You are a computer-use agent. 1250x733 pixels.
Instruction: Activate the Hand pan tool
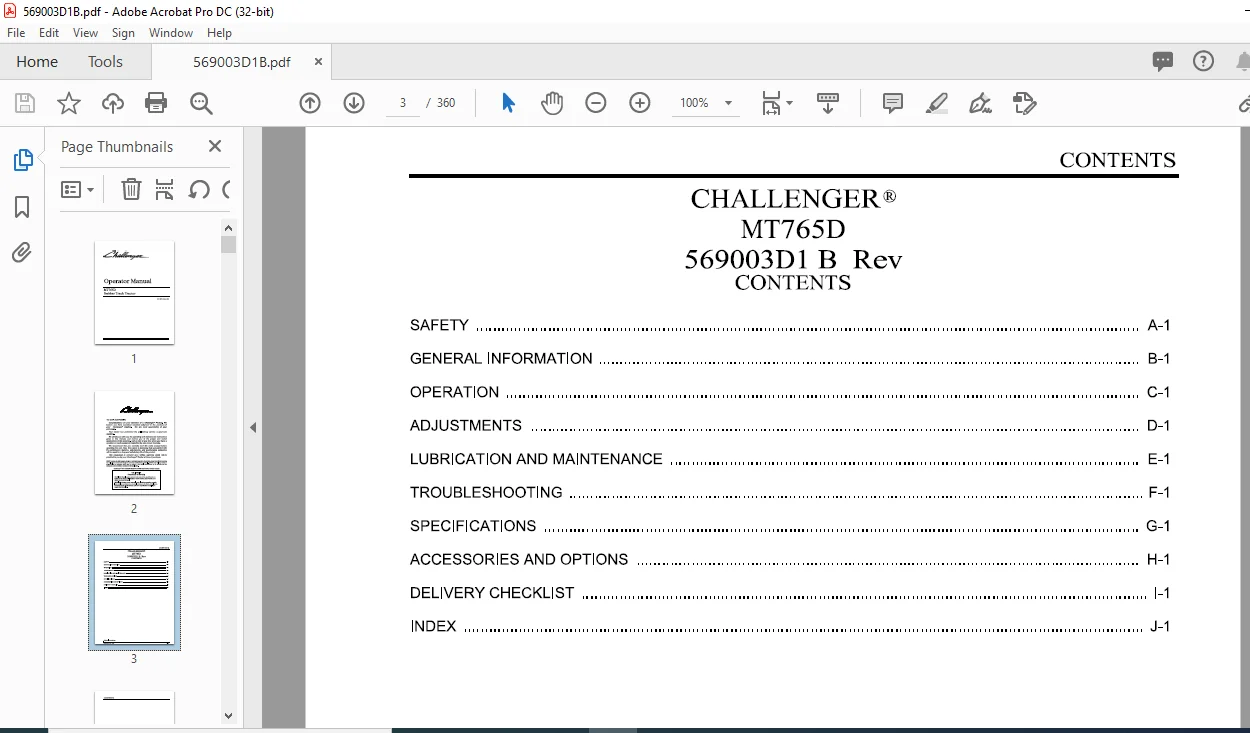pyautogui.click(x=552, y=103)
